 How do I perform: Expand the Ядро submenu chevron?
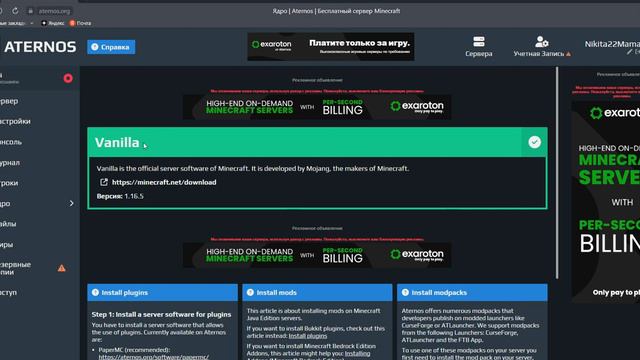[71, 203]
